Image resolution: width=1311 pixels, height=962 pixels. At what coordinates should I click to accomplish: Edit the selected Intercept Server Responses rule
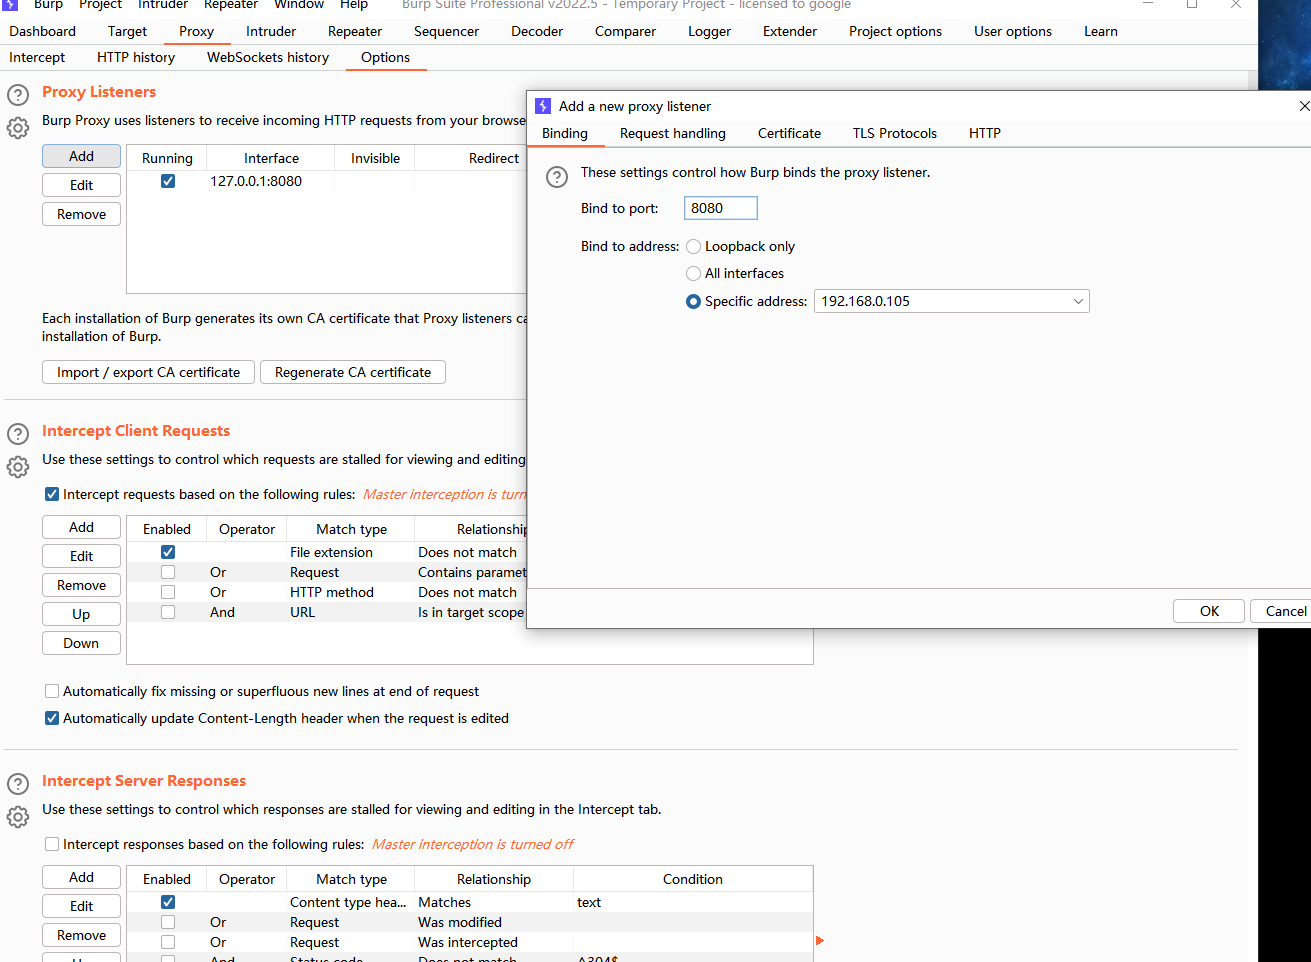(82, 906)
